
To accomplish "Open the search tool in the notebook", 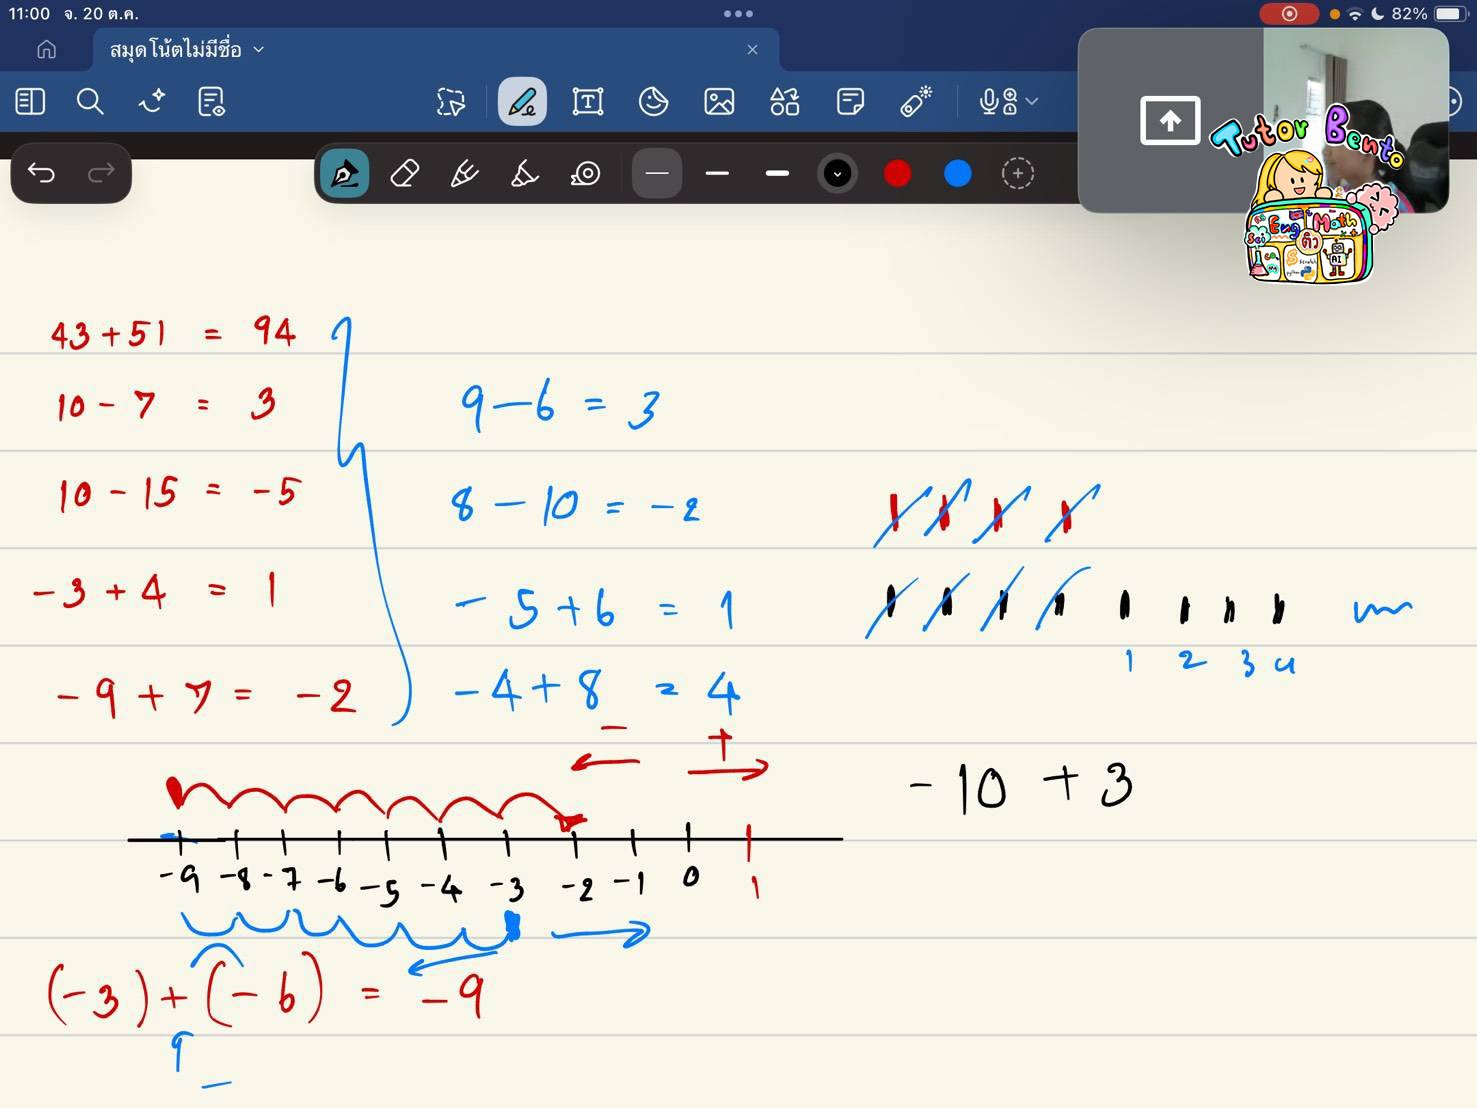I will tap(90, 101).
